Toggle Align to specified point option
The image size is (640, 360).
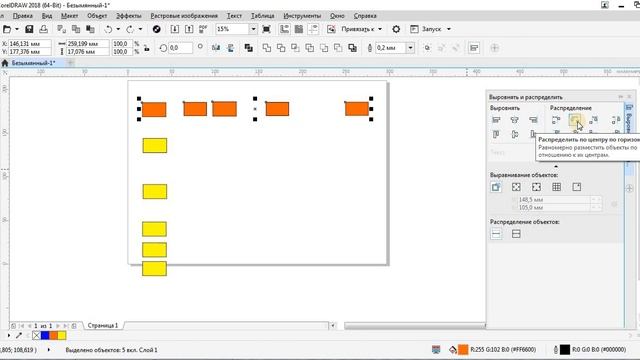coord(577,187)
